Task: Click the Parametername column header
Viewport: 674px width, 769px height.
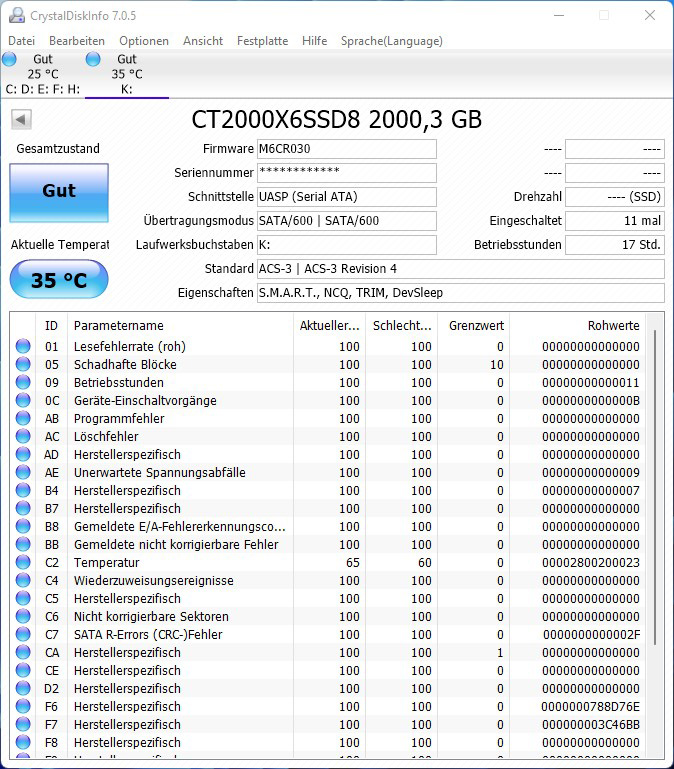Action: [x=180, y=326]
